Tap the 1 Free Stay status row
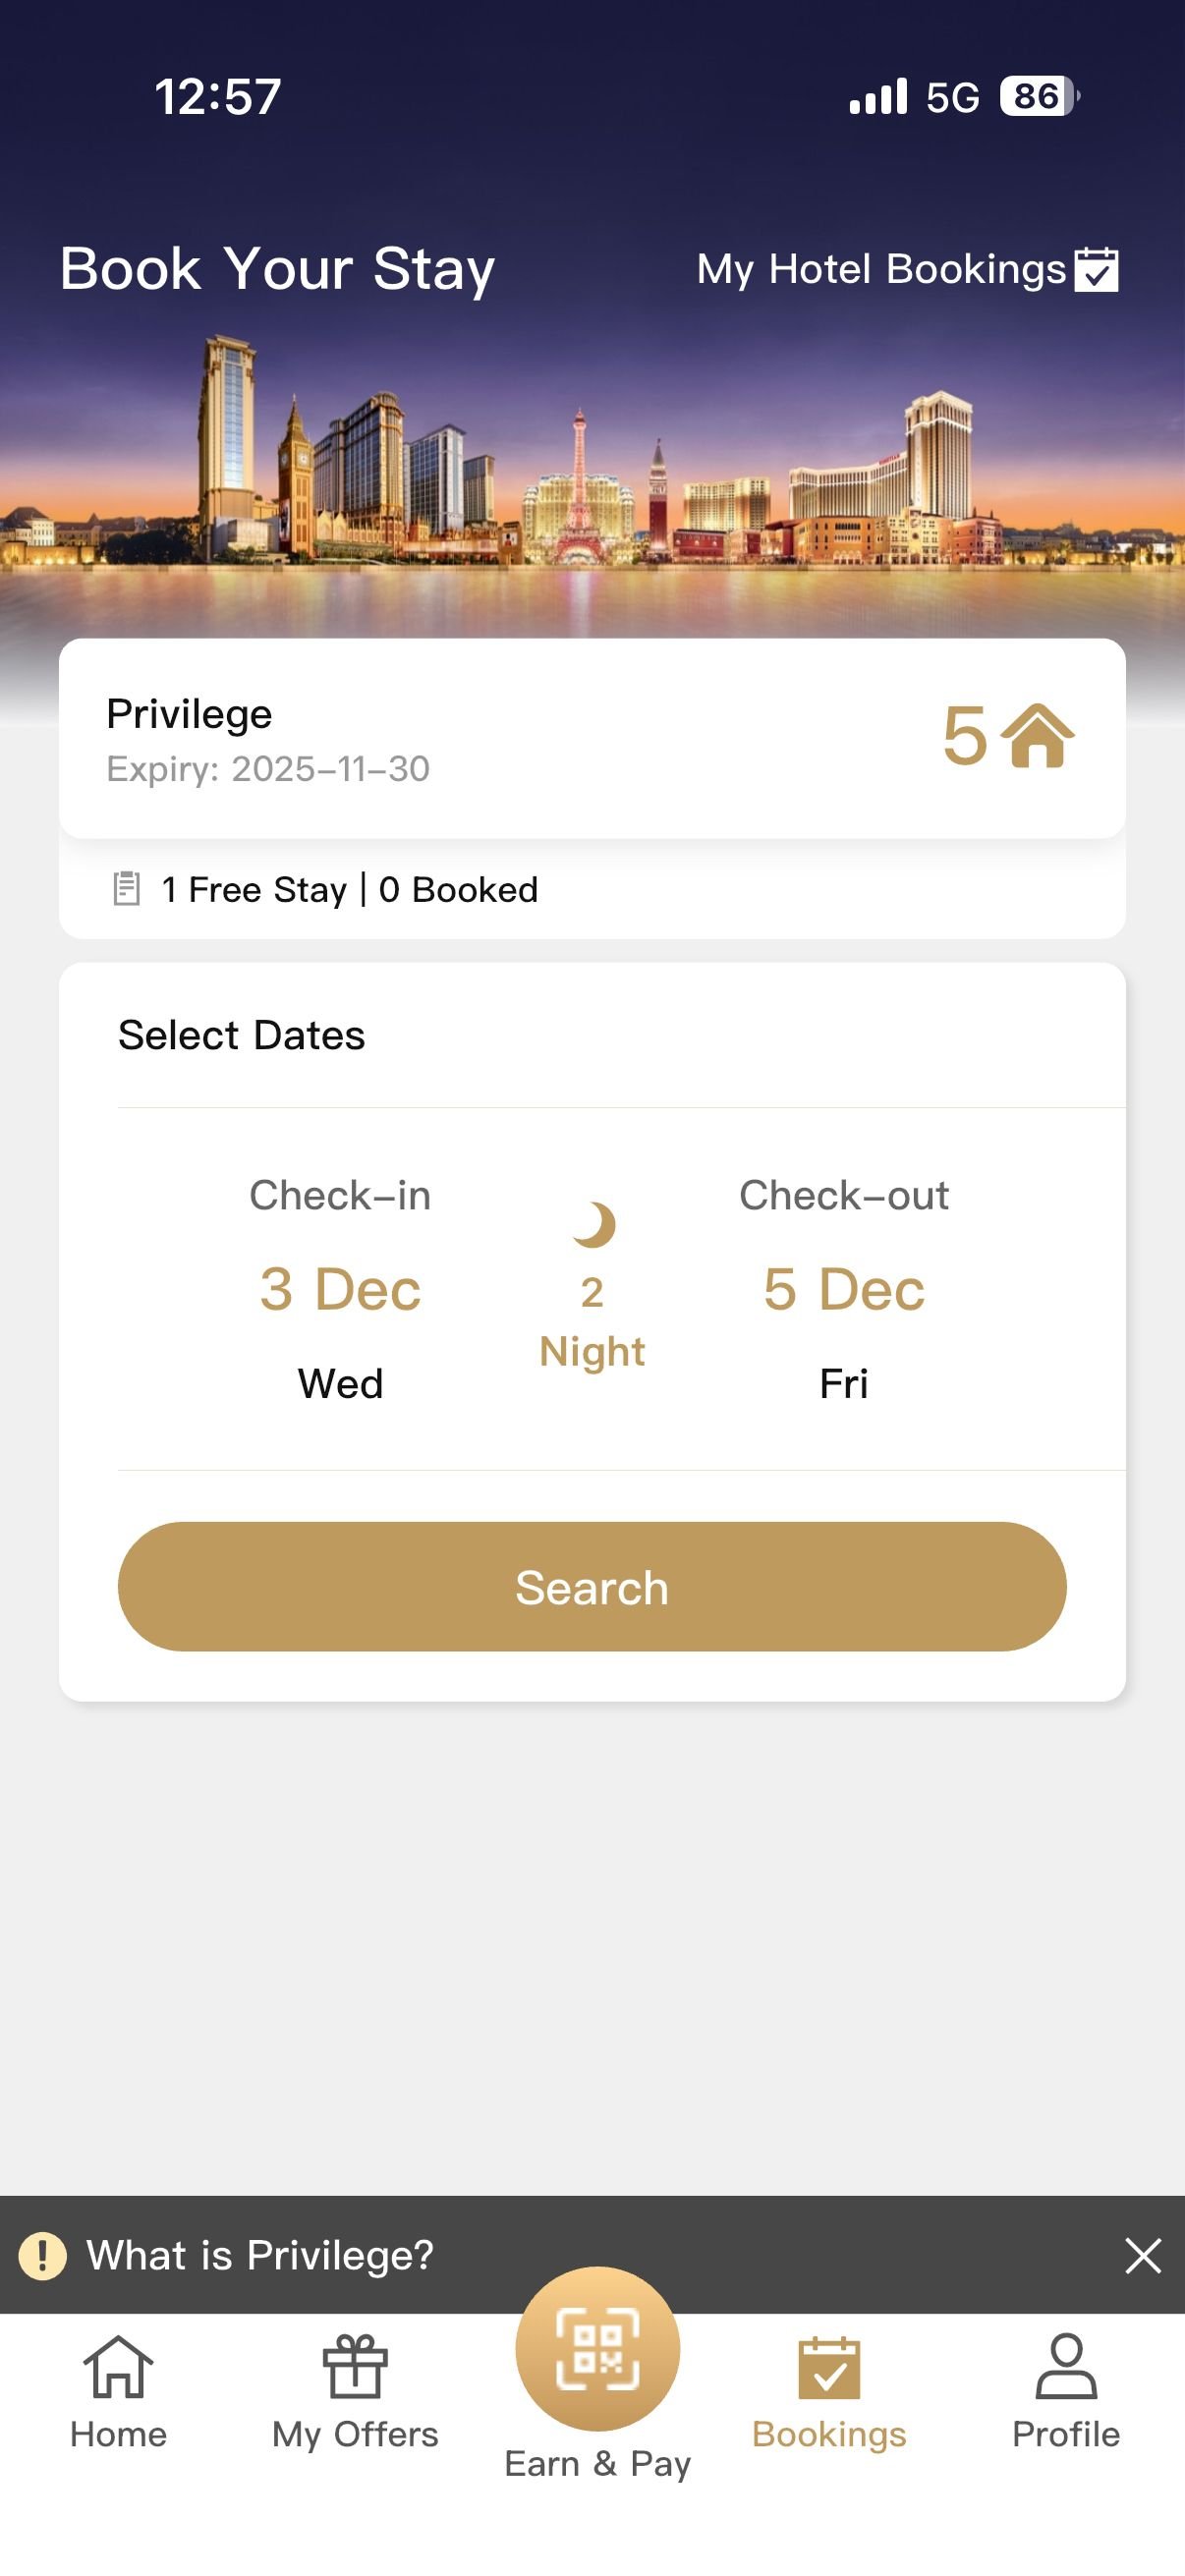The width and height of the screenshot is (1185, 2576). [350, 889]
